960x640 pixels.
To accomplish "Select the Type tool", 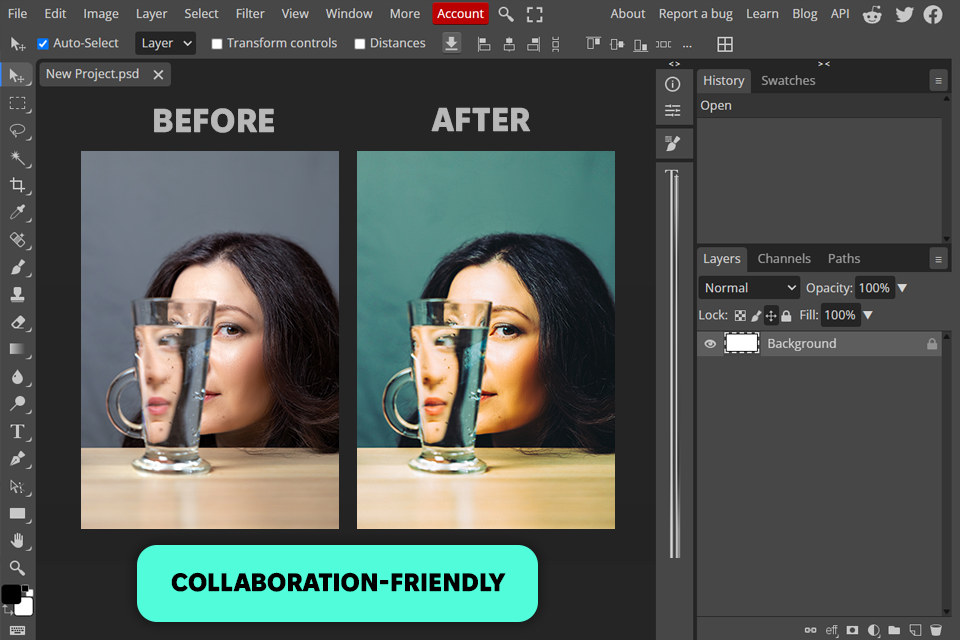I will 17,432.
